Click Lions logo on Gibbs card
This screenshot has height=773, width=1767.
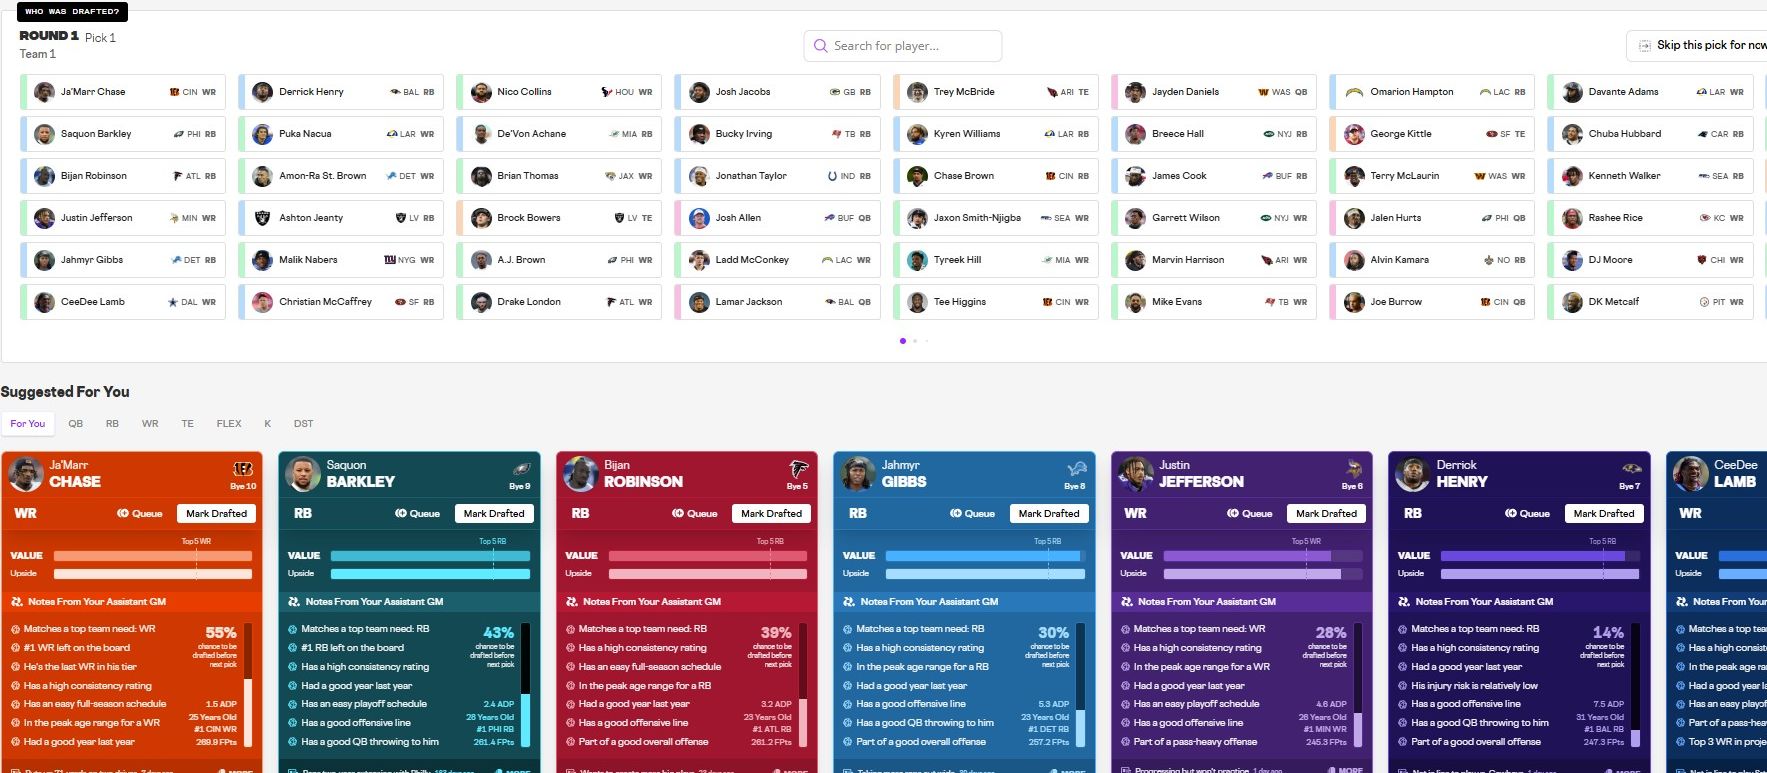(x=1076, y=468)
